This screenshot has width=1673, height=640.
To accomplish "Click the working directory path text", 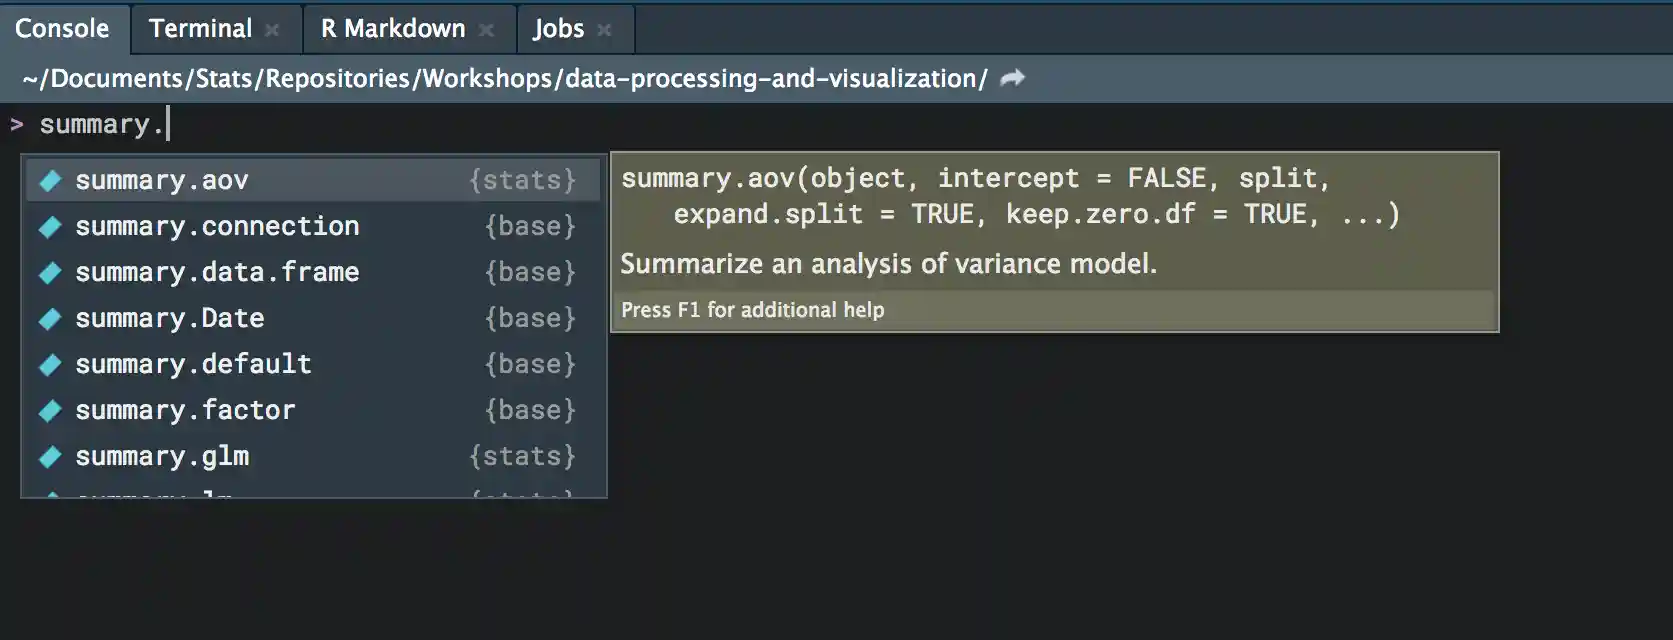I will tap(505, 78).
